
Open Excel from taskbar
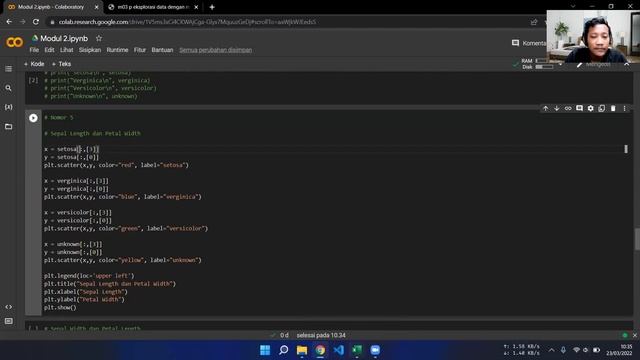coord(357,350)
